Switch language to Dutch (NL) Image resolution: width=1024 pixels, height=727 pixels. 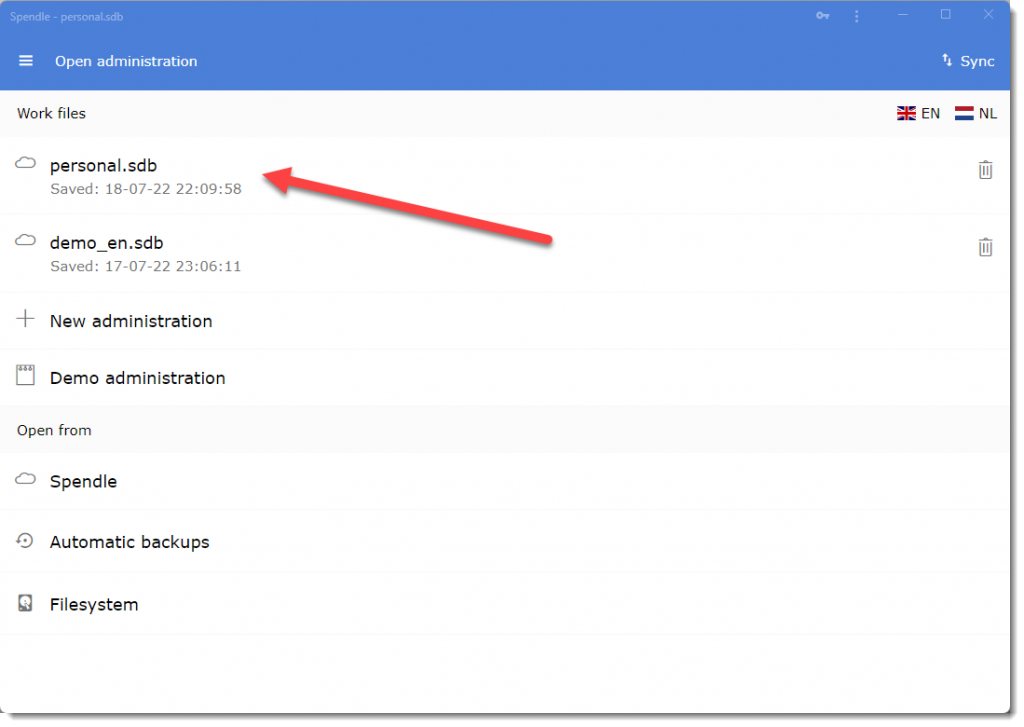click(x=976, y=114)
